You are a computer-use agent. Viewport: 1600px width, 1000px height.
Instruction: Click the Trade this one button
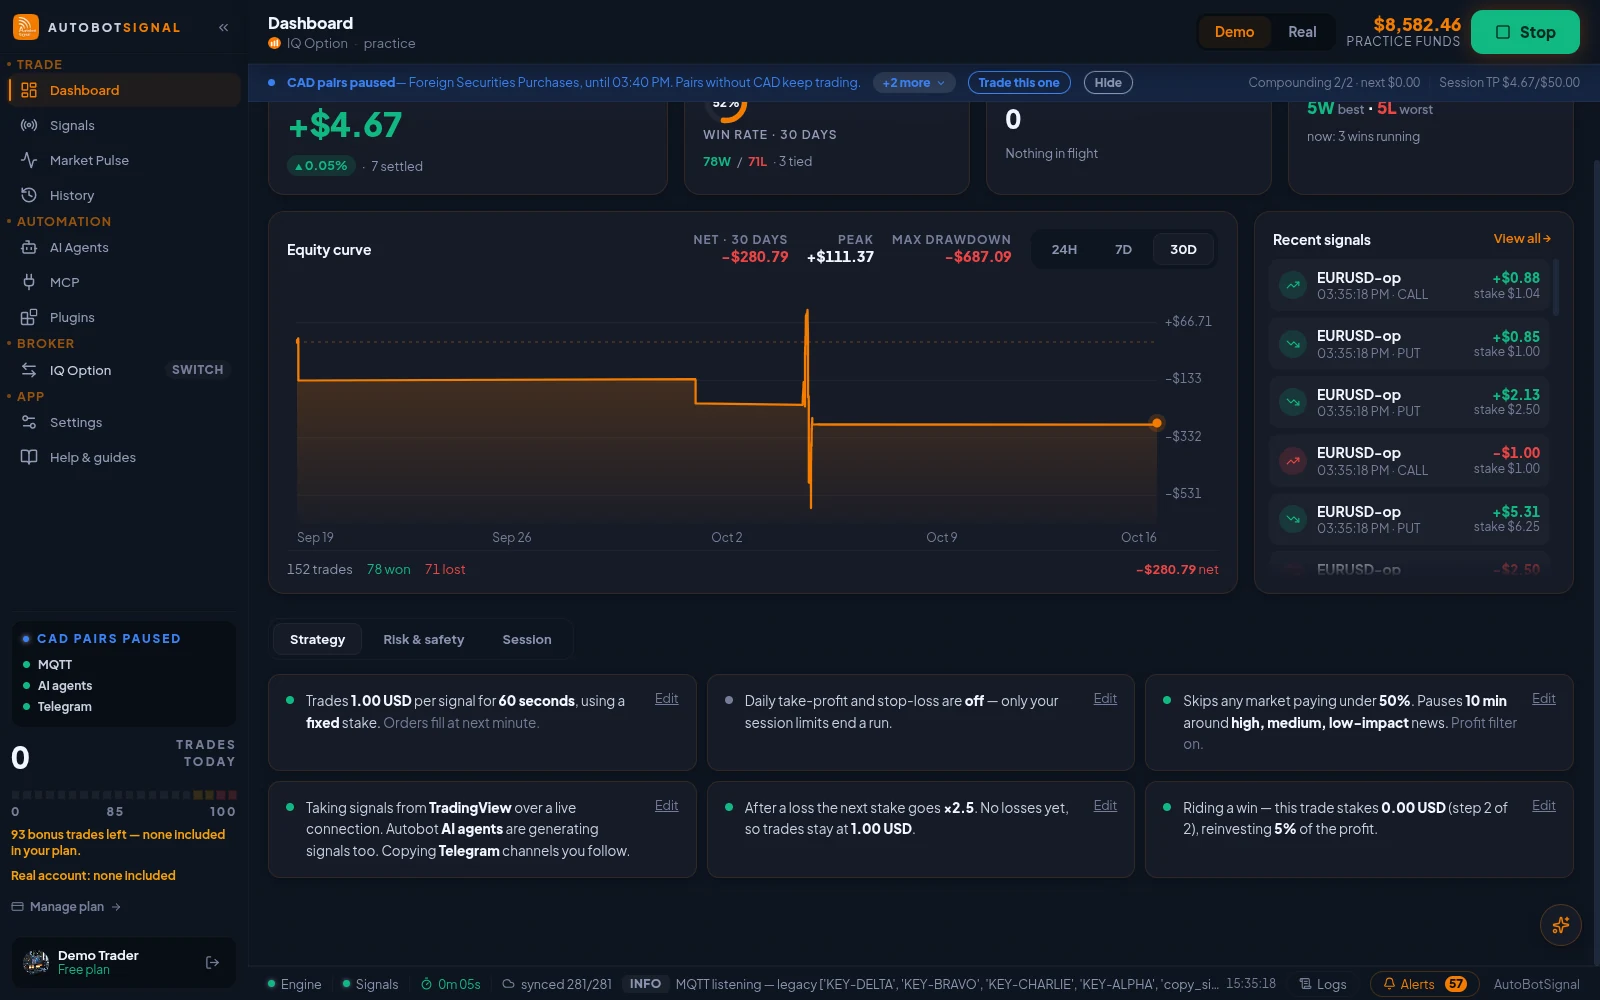[x=1019, y=83]
